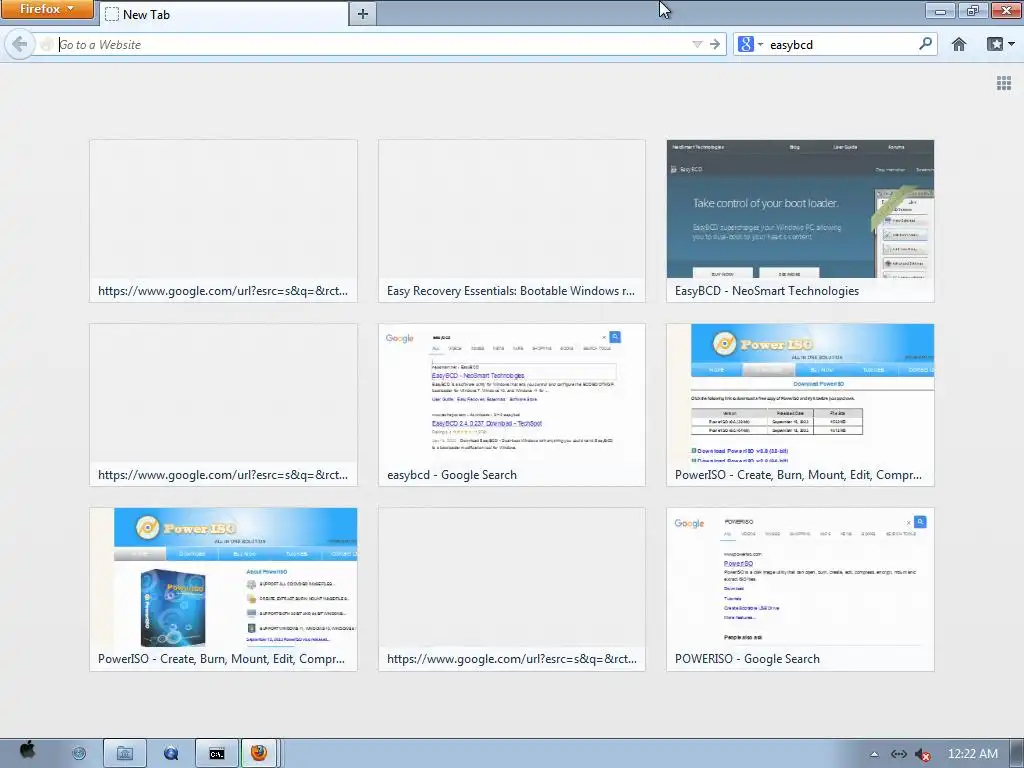Open the POWERISO - Google Search thumbnail
This screenshot has height=768, width=1024.
pos(800,589)
